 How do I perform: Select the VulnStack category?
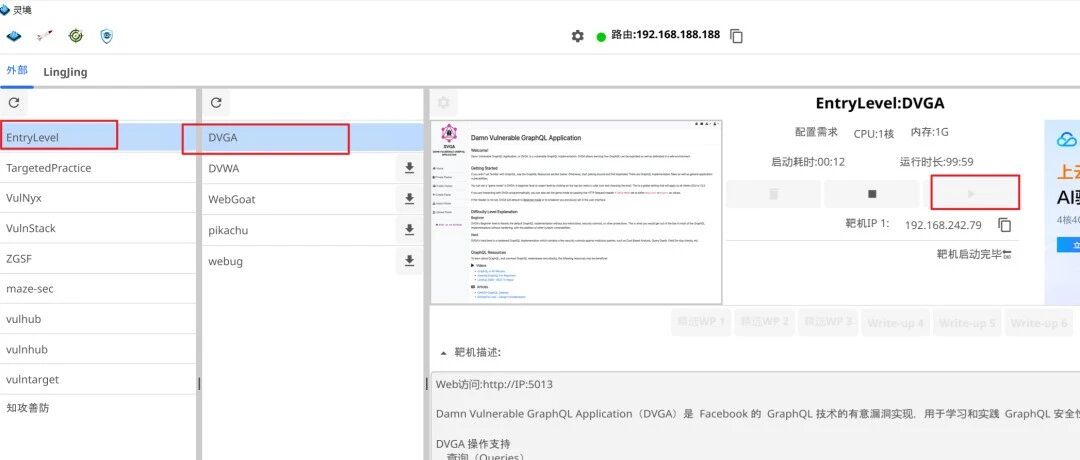click(x=98, y=229)
